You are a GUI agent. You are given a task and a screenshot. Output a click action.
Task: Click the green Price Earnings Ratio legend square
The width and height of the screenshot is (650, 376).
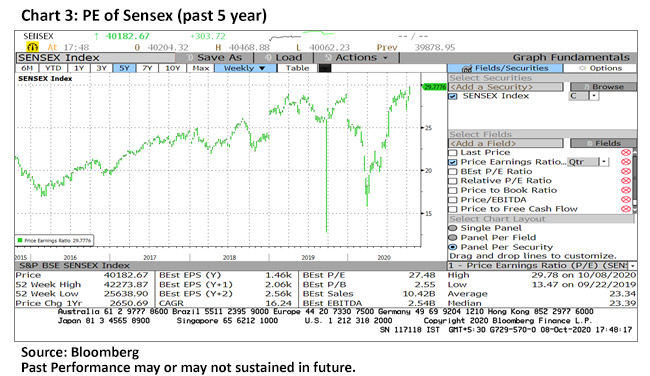[x=19, y=240]
